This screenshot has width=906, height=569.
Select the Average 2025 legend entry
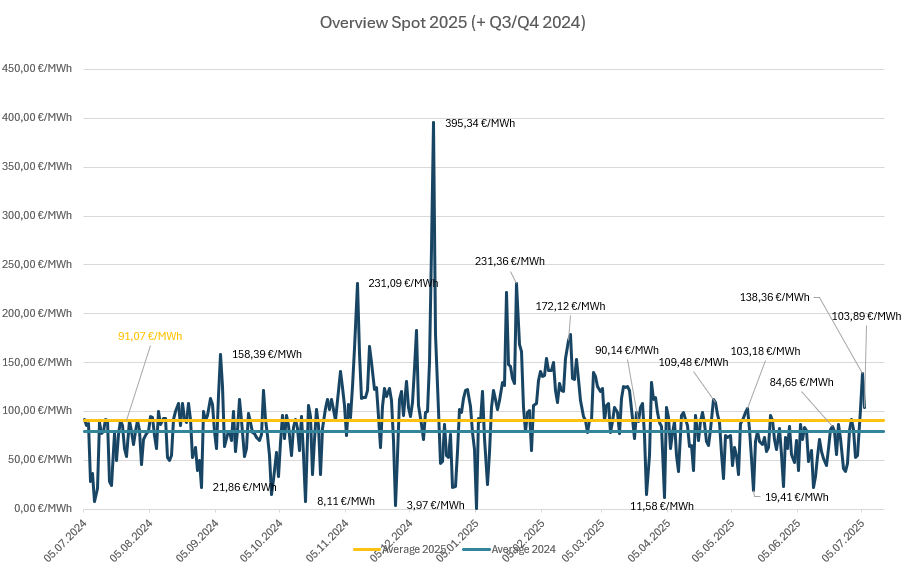(396, 550)
